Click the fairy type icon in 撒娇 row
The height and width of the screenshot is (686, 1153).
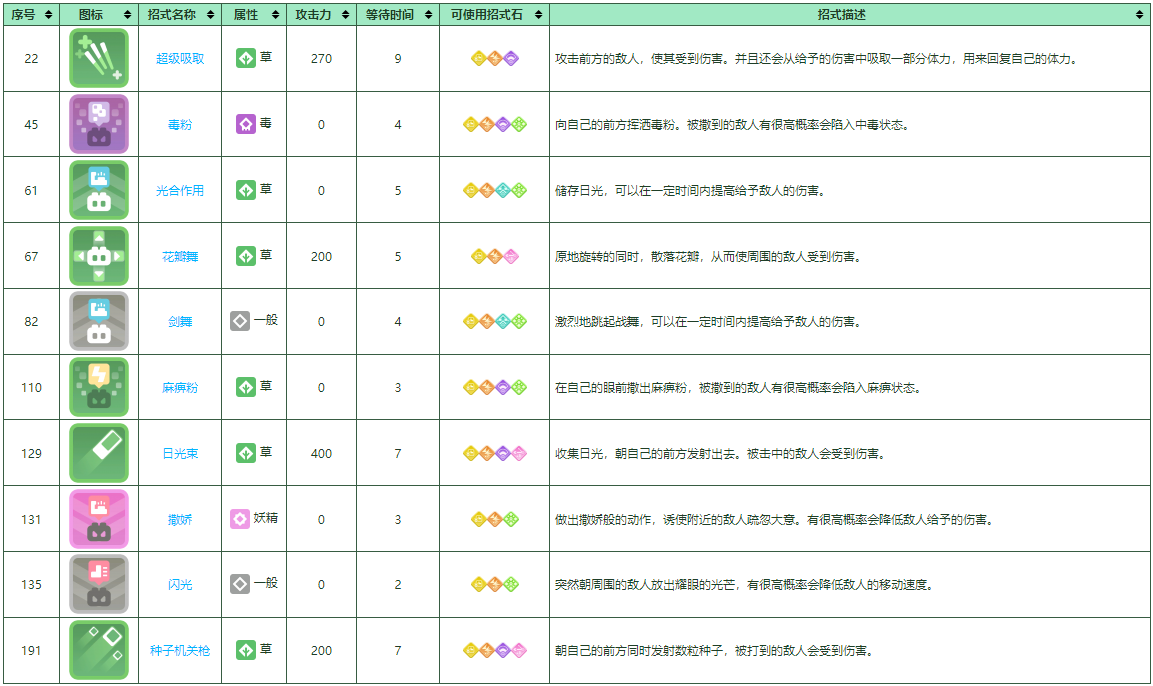pos(240,519)
